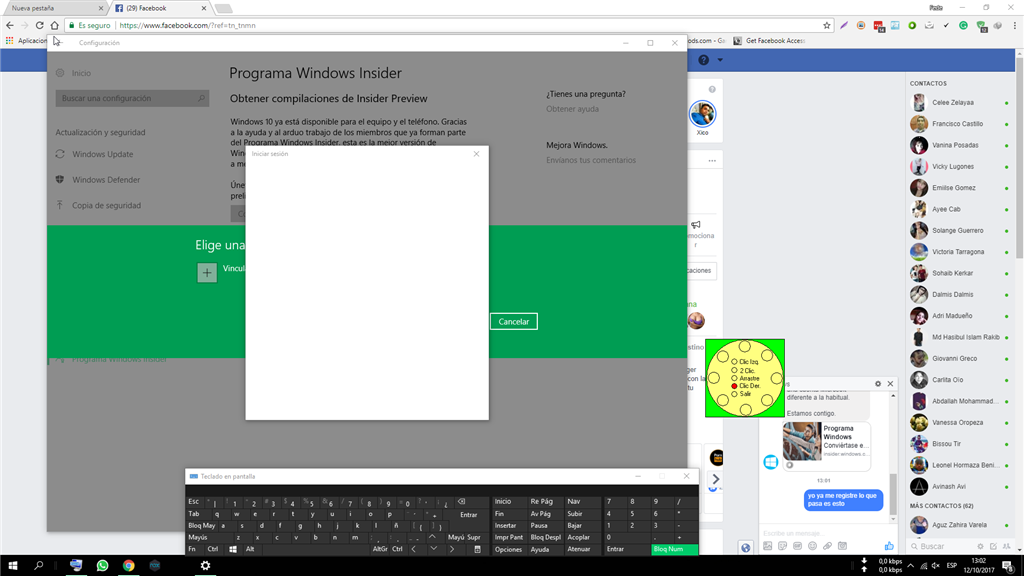Click the Windows key on on-screen keyboard
Viewport: 1024px width, 576px height.
click(x=232, y=549)
